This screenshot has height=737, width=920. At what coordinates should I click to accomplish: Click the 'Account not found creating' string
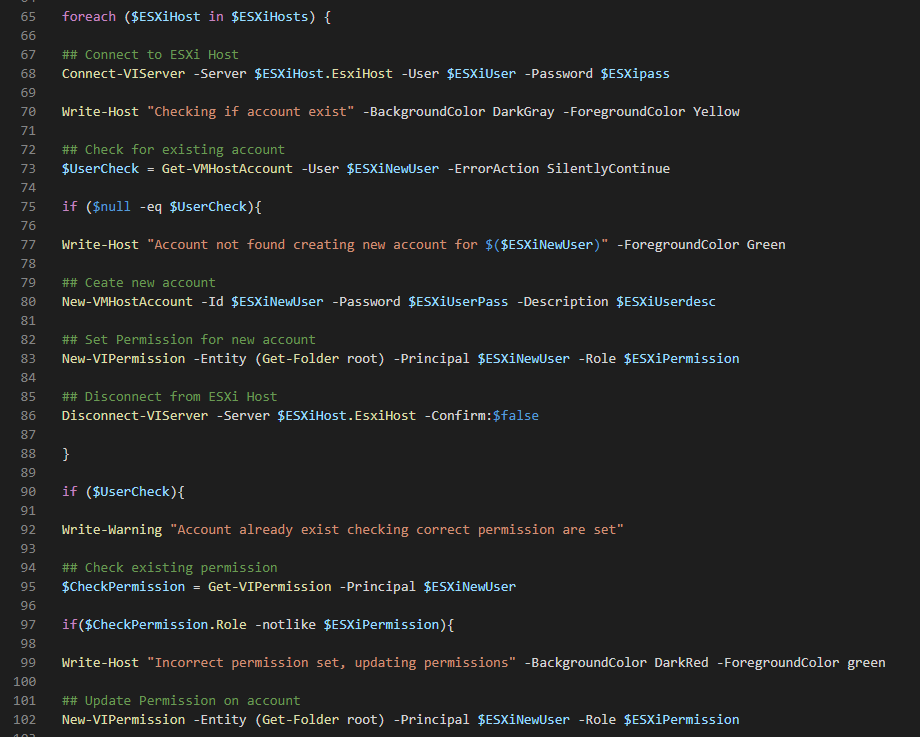[378, 245]
